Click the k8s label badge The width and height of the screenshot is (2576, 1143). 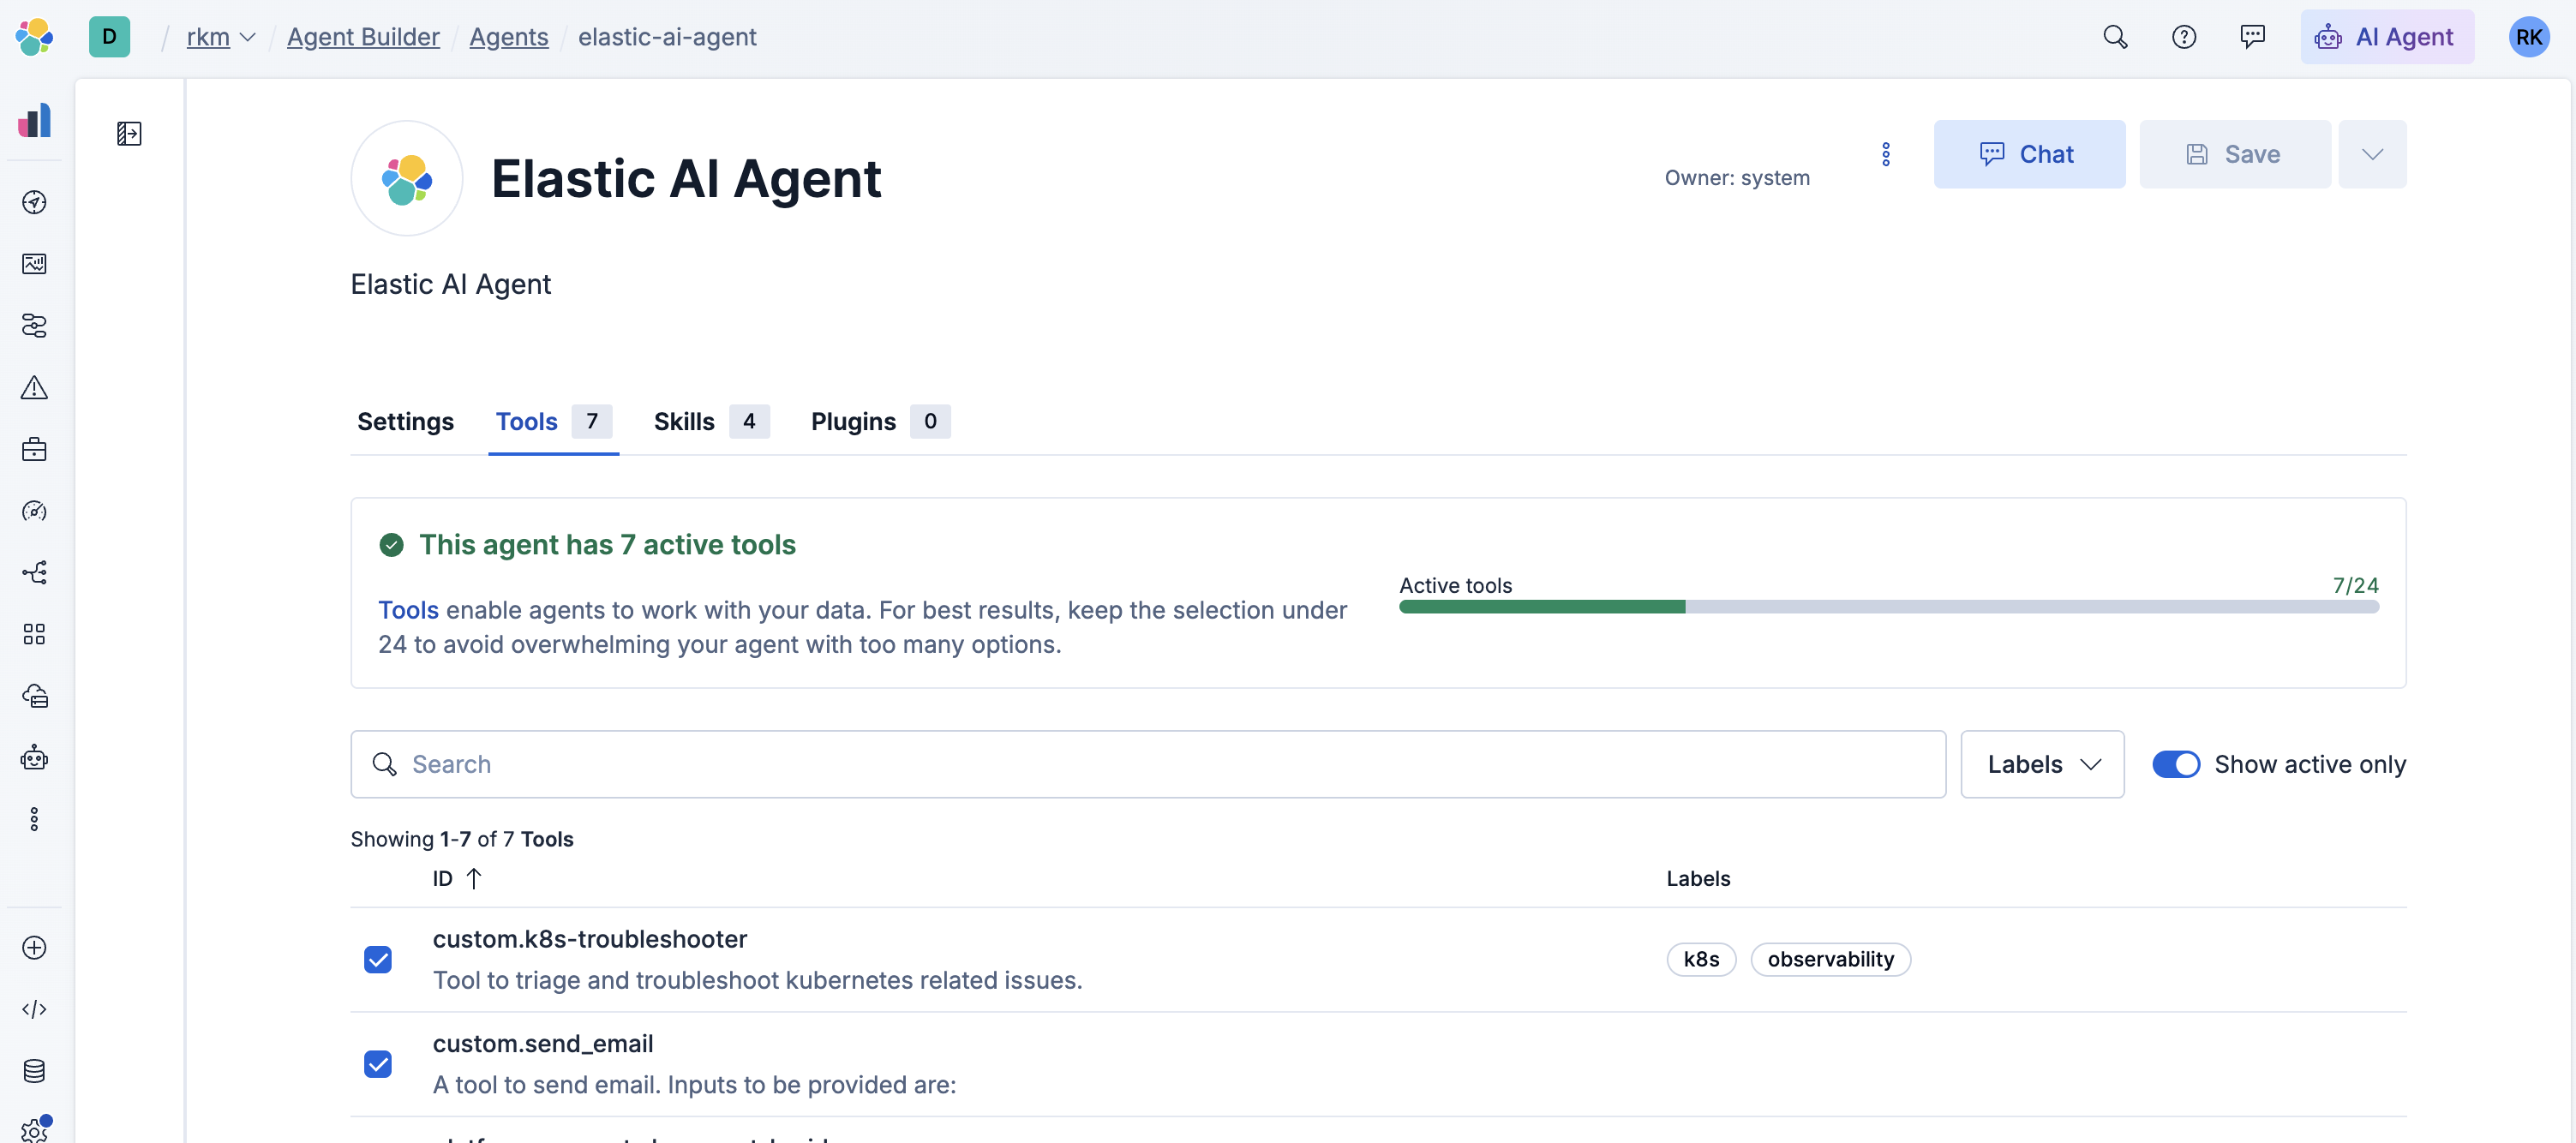point(1700,959)
